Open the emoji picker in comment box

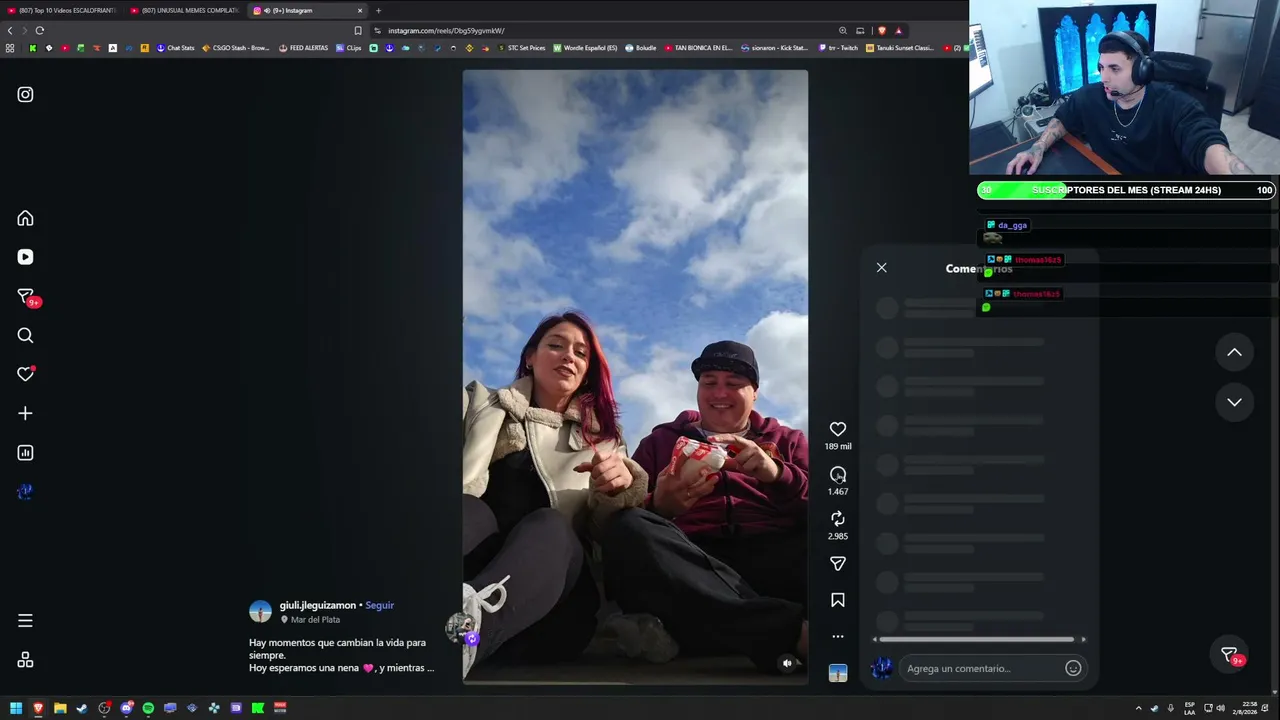tap(1073, 668)
